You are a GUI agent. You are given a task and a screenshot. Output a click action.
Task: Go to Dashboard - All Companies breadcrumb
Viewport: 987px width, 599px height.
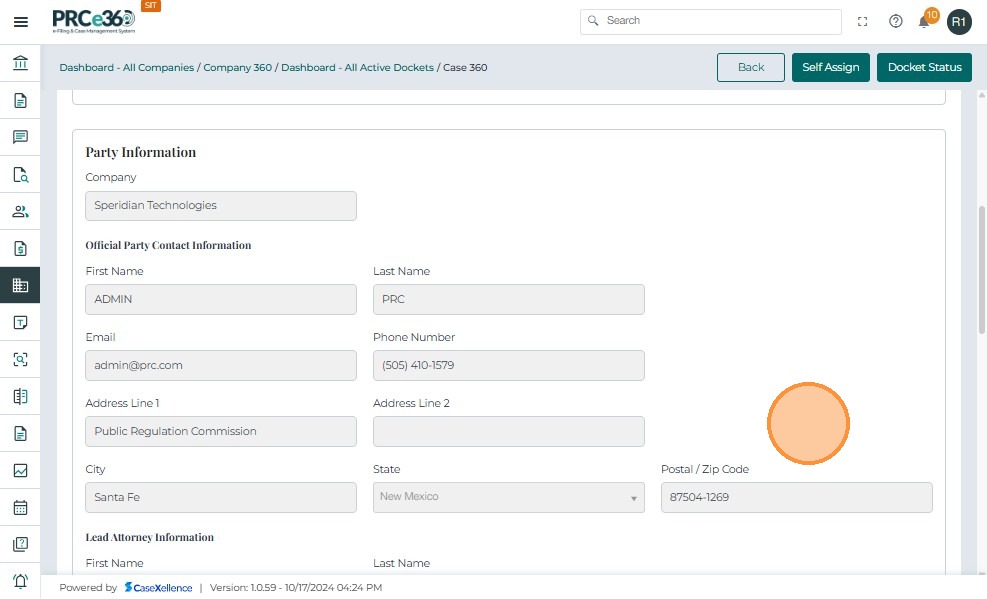tap(126, 68)
